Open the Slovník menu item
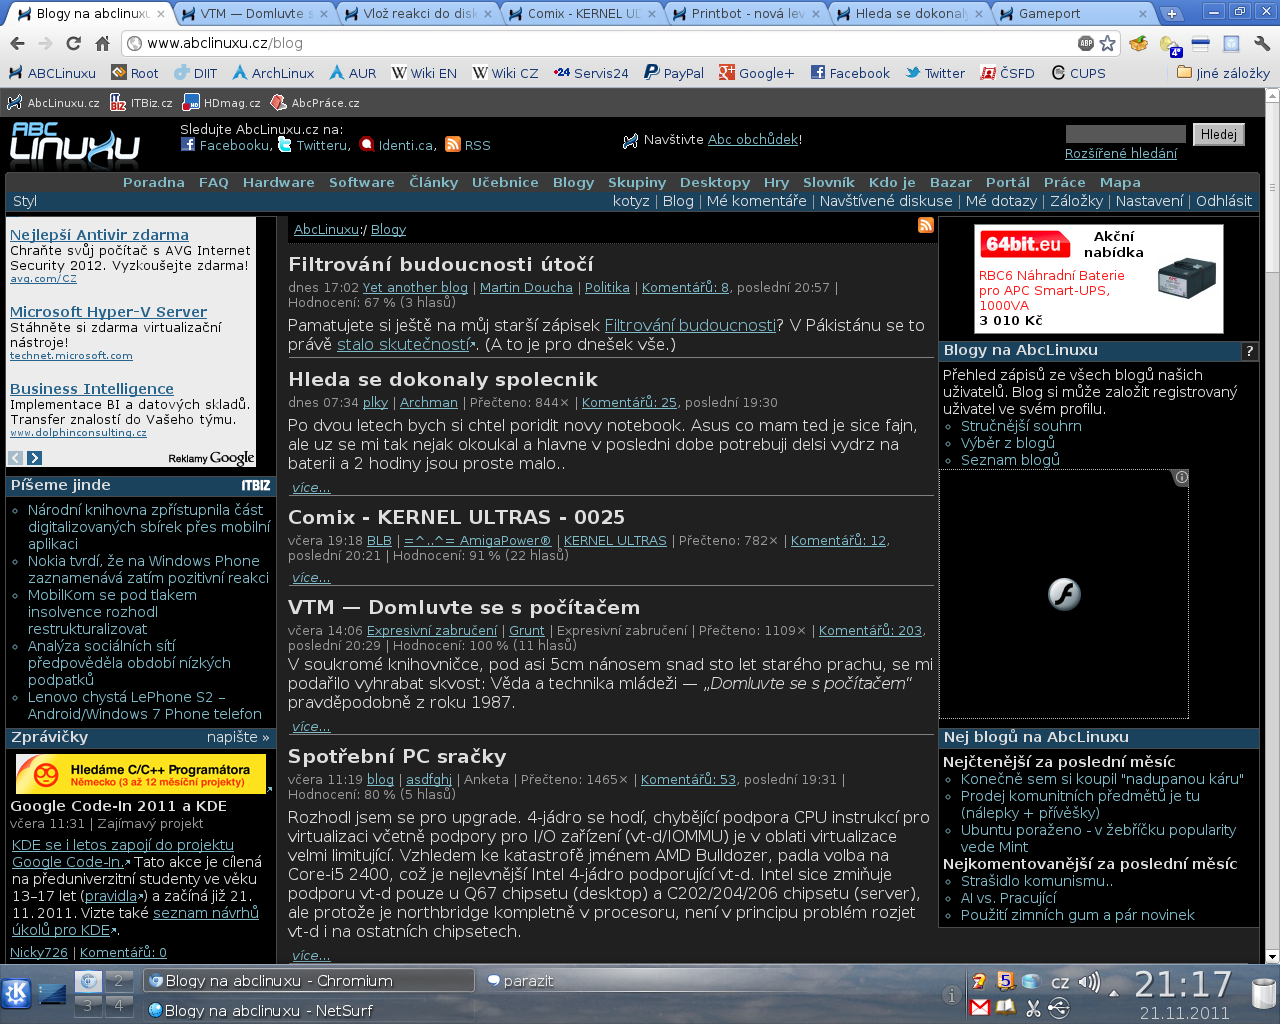1280x1024 pixels. [829, 182]
